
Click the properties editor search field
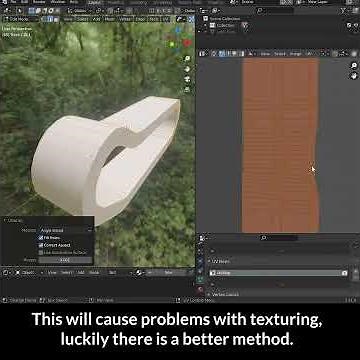point(278,238)
